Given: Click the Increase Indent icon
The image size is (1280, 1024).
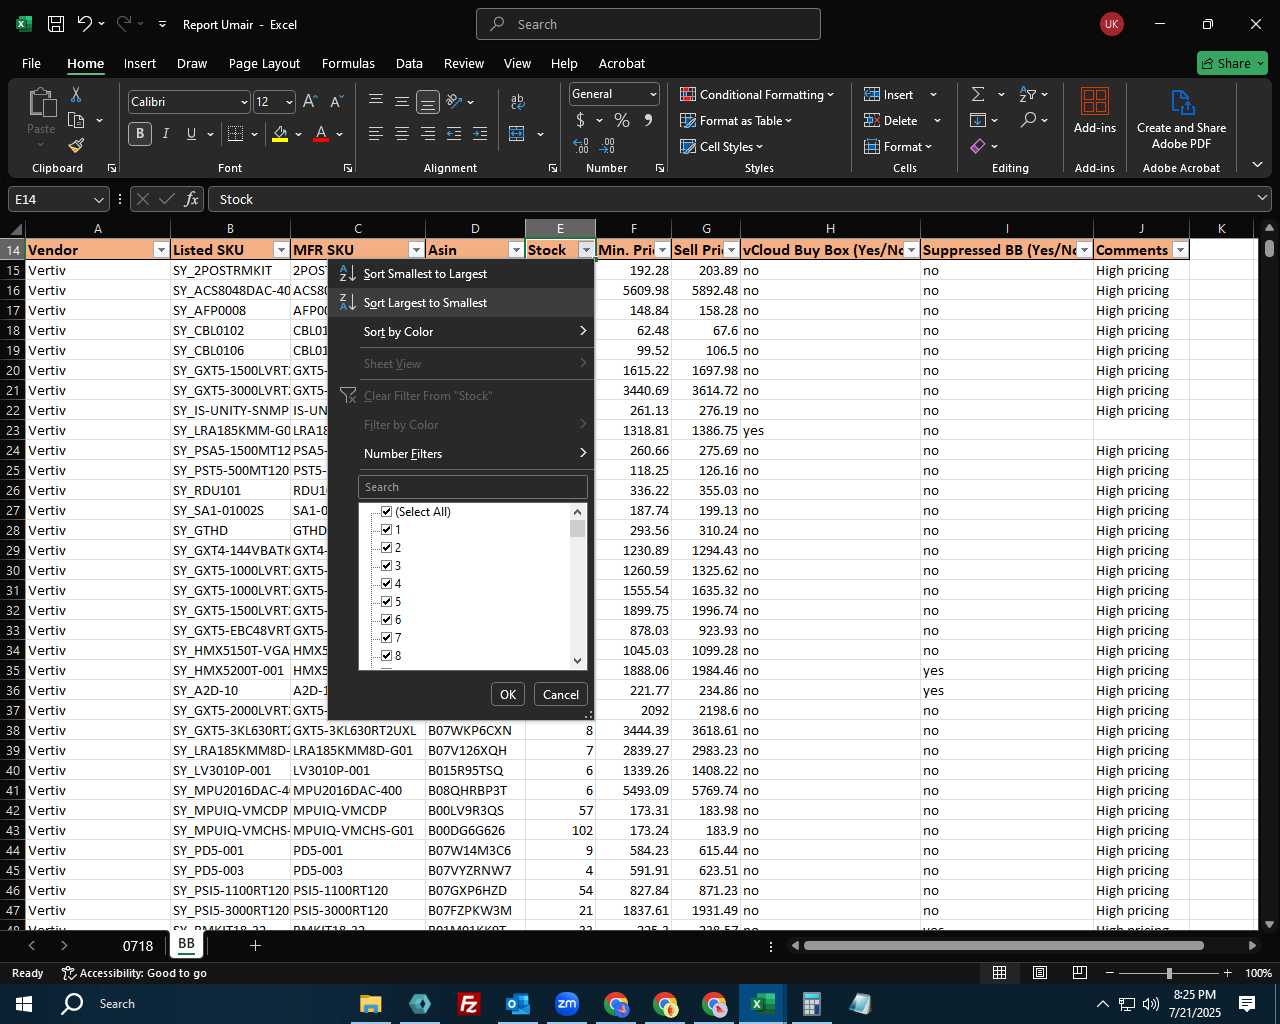Looking at the screenshot, I should pyautogui.click(x=480, y=133).
